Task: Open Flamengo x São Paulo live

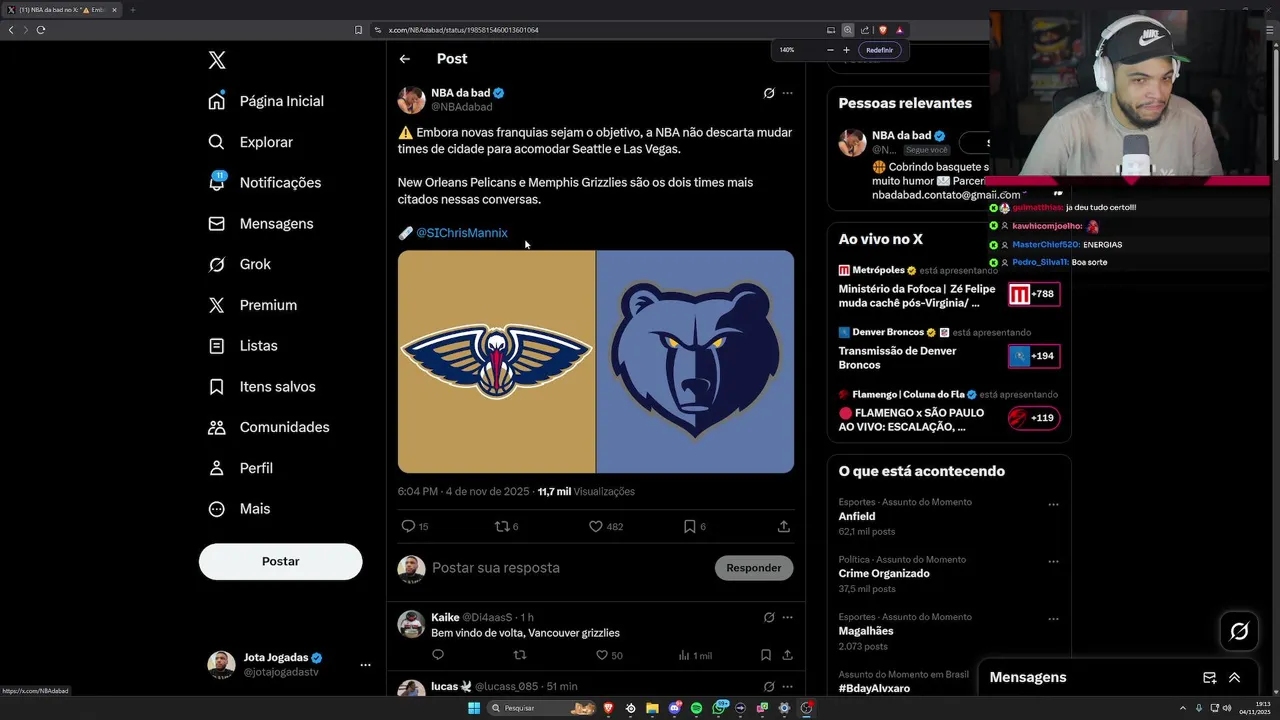Action: tap(949, 412)
